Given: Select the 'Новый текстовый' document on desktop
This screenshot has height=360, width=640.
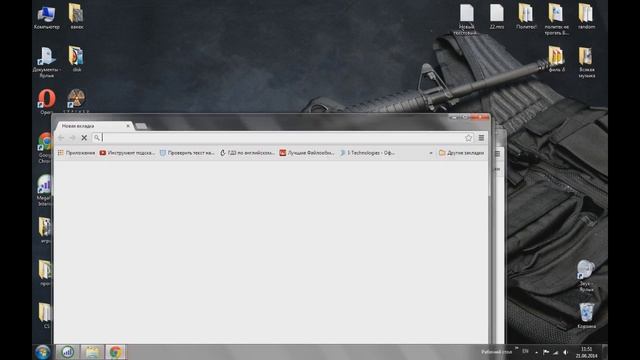Looking at the screenshot, I should click(466, 19).
